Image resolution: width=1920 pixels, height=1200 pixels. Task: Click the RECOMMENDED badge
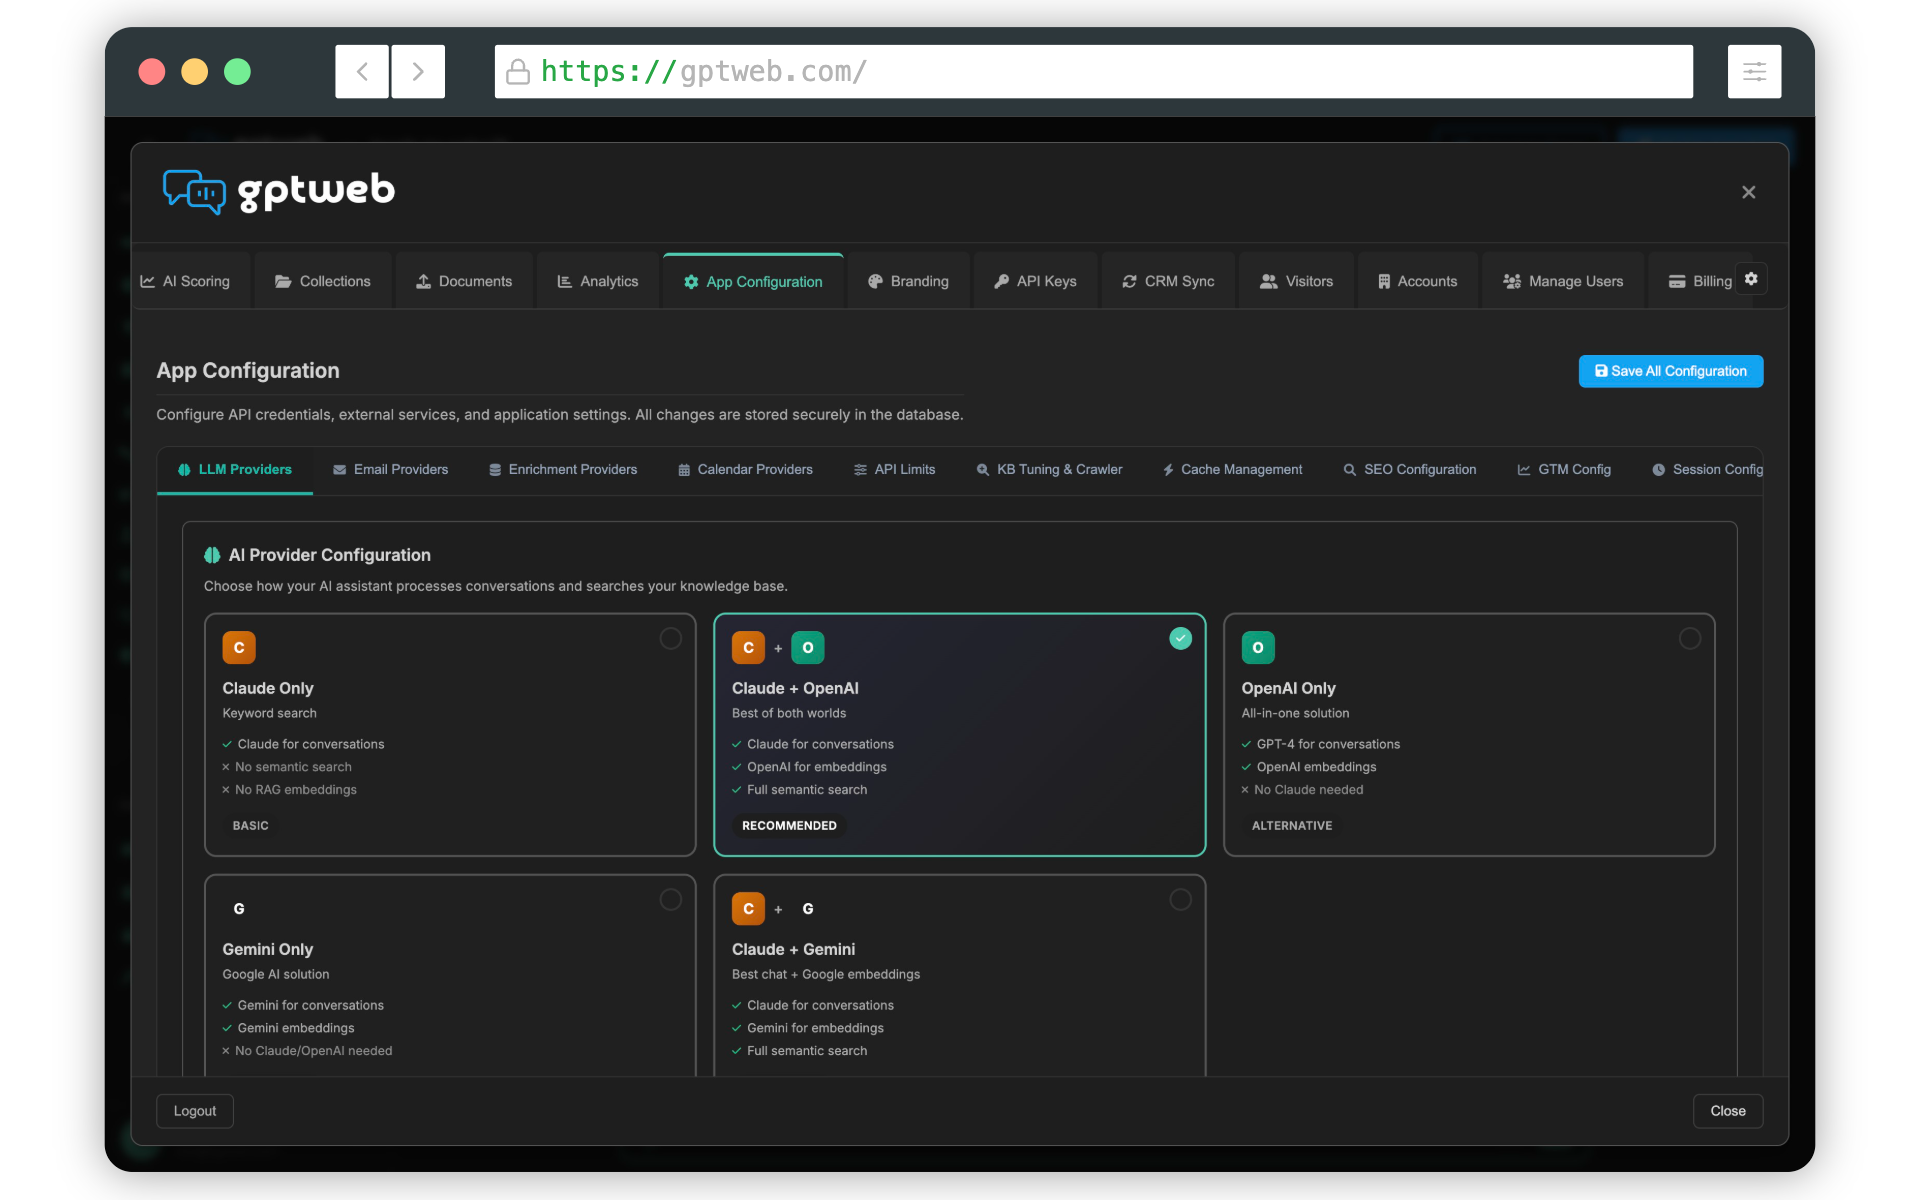pyautogui.click(x=789, y=826)
